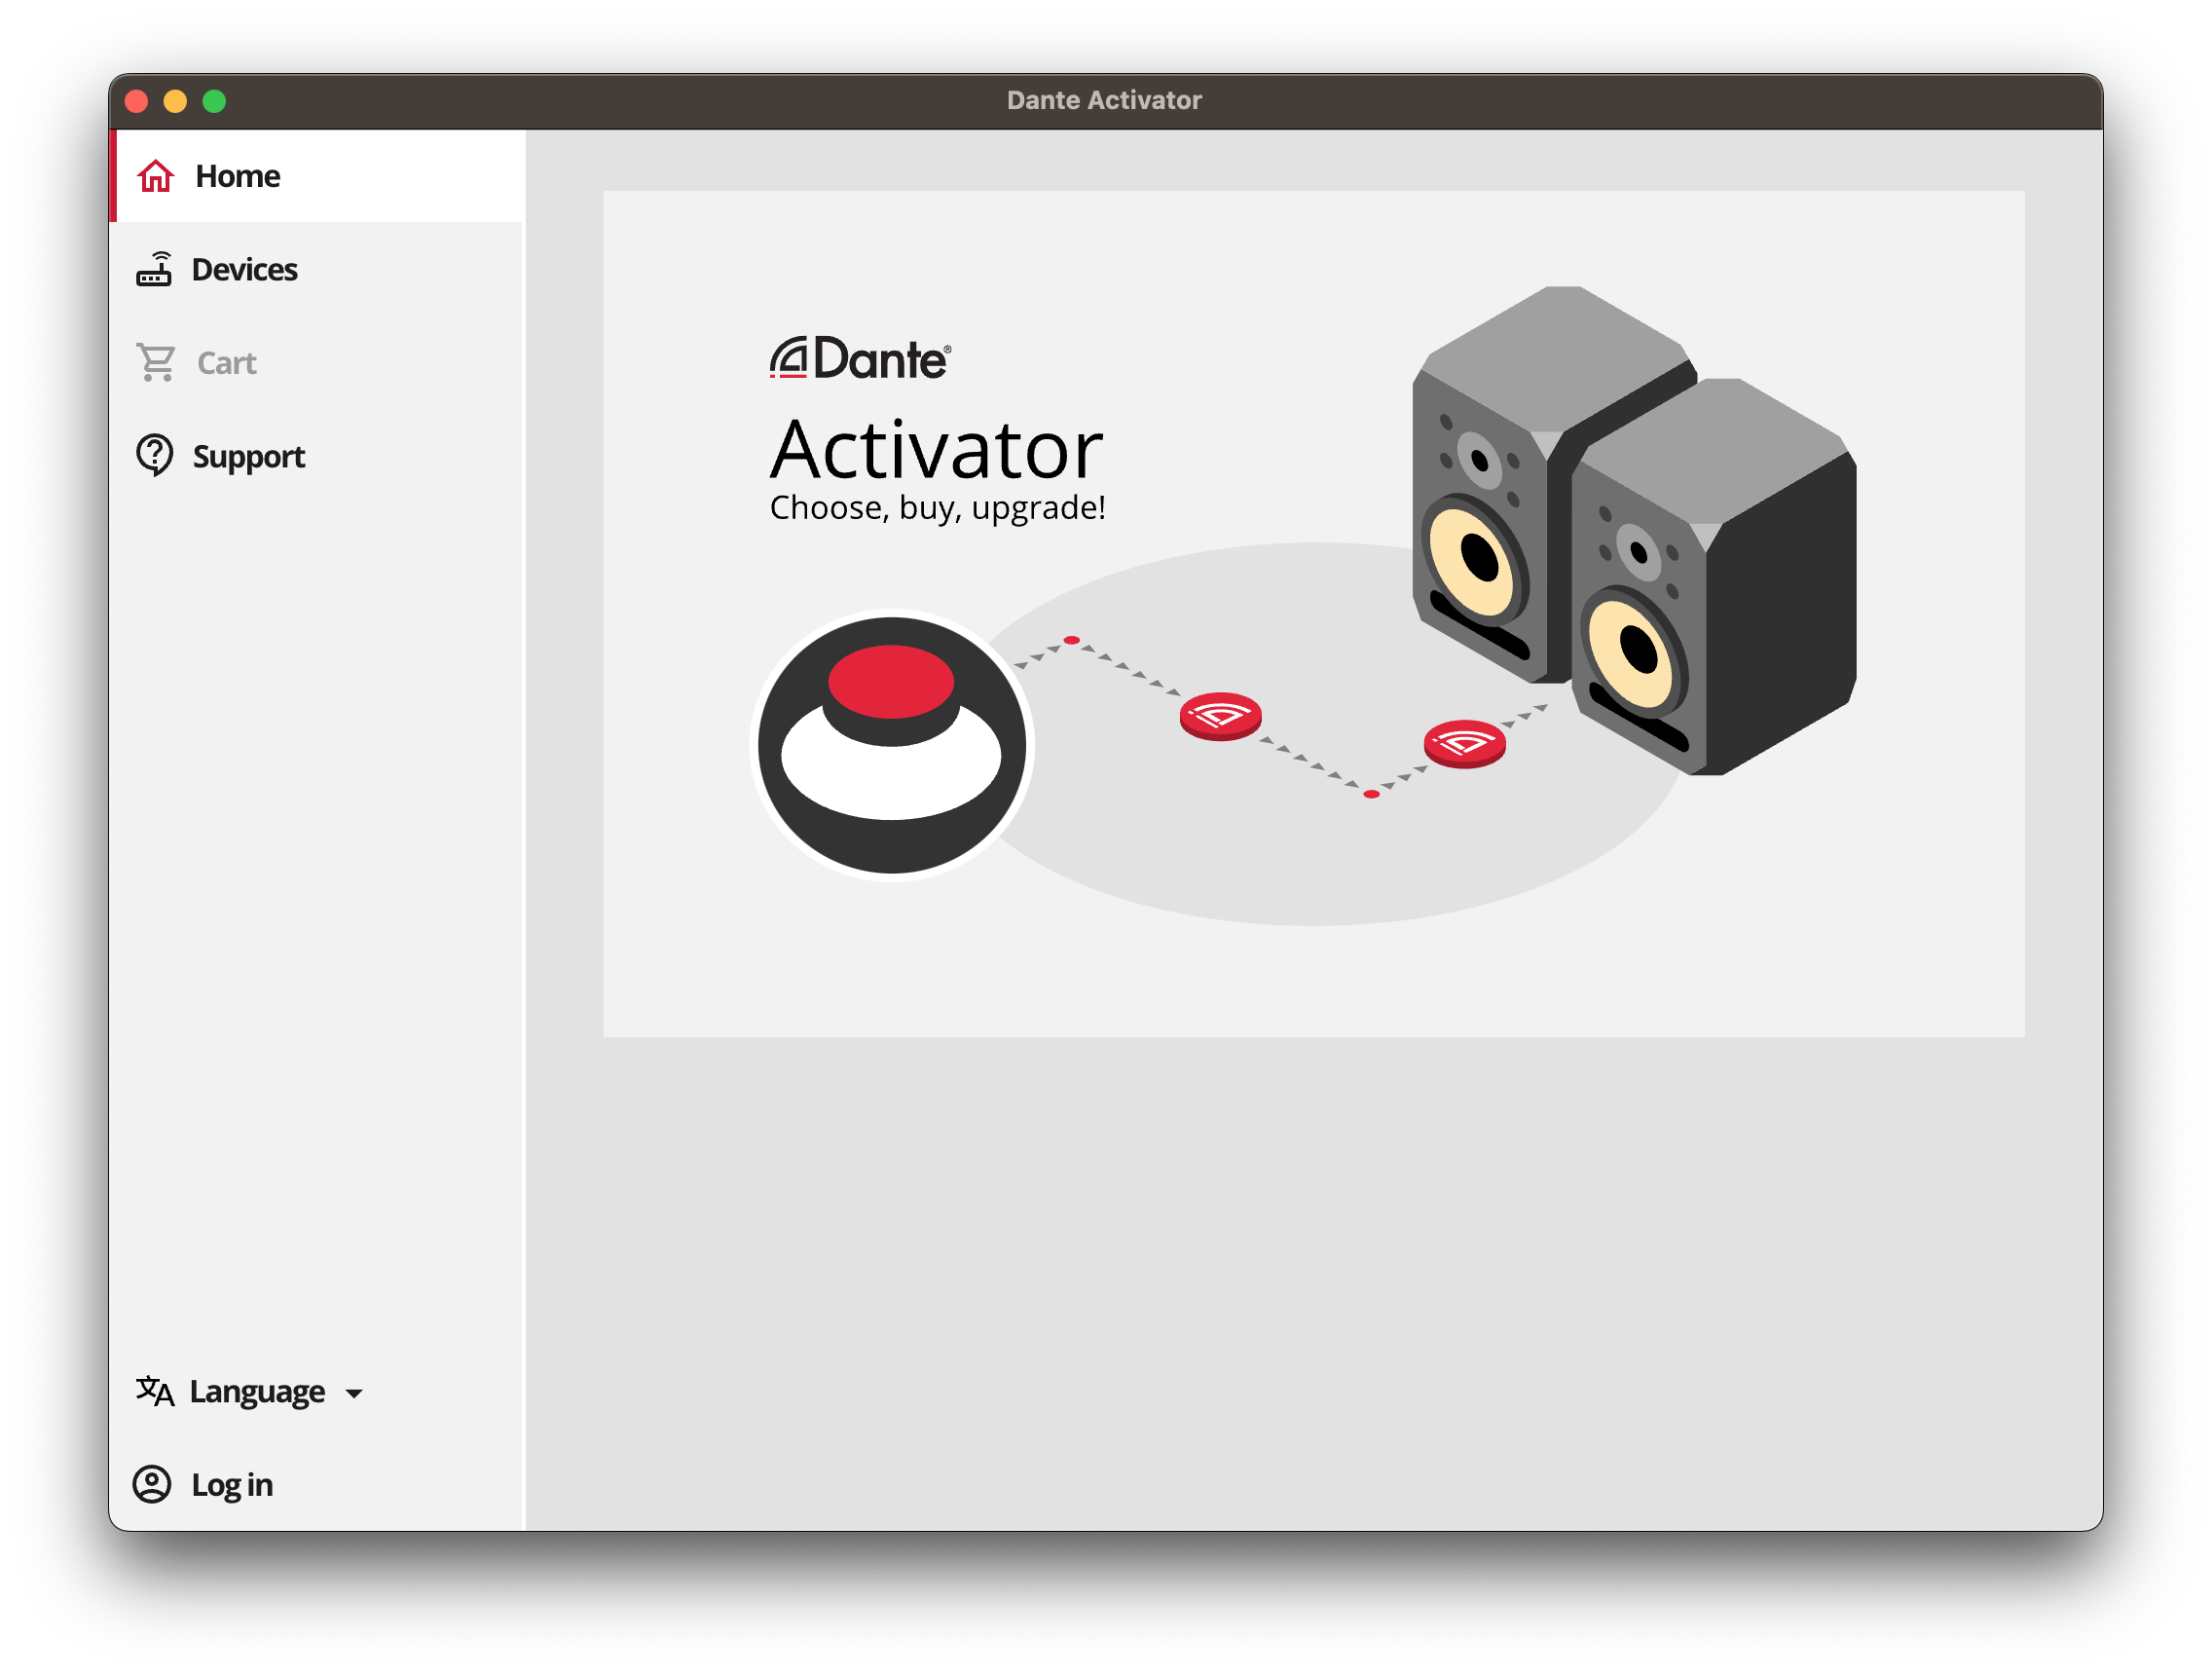Click the Dante Activator window title

pyautogui.click(x=1104, y=100)
